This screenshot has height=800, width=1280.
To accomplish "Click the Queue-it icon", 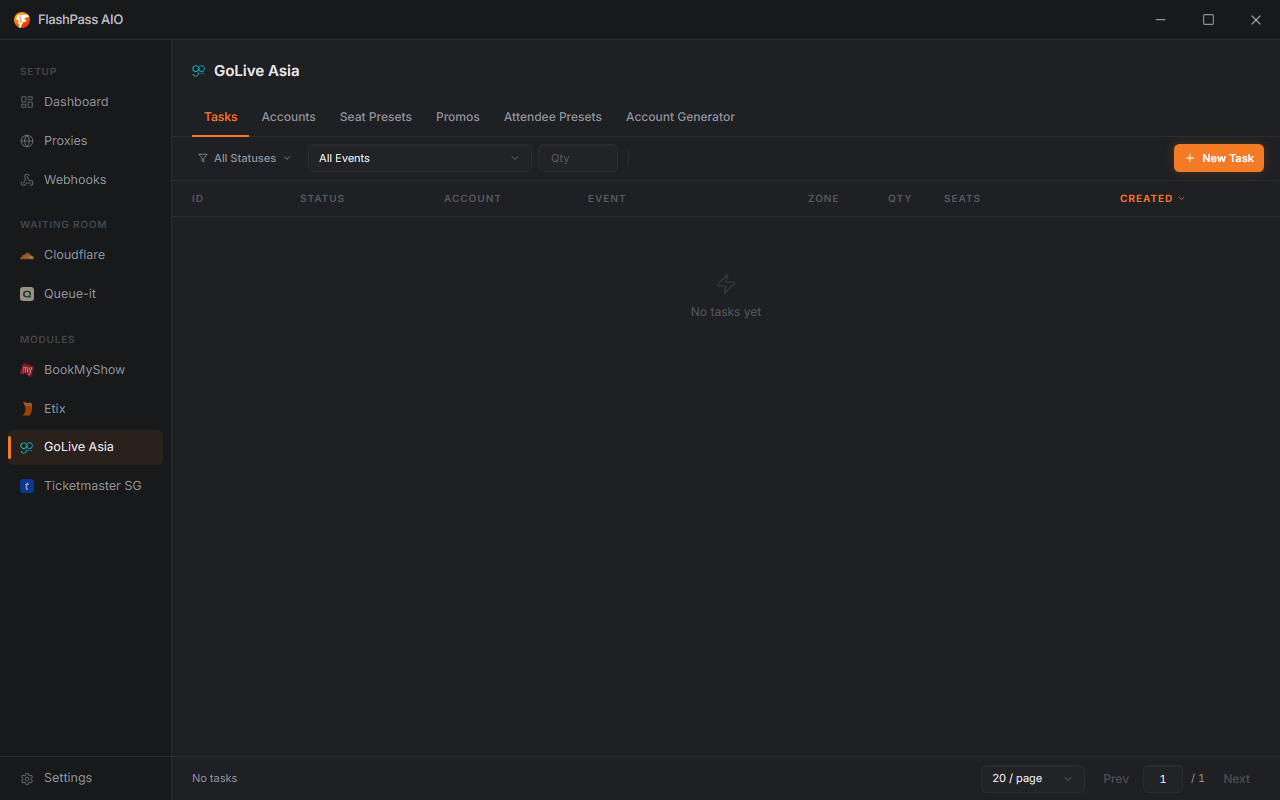I will 27,294.
